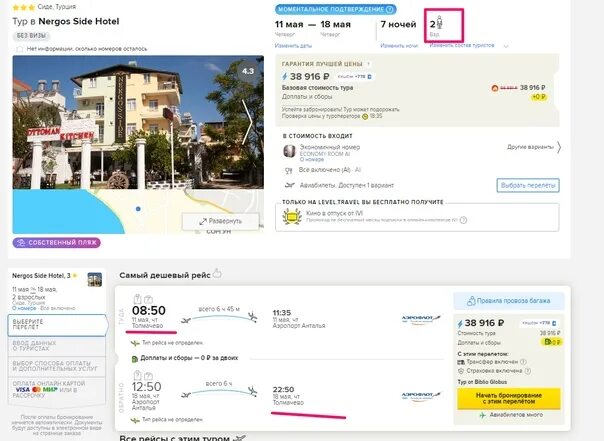Click 'Изменить ночи' link
This screenshot has width=604, height=441.
click(399, 46)
